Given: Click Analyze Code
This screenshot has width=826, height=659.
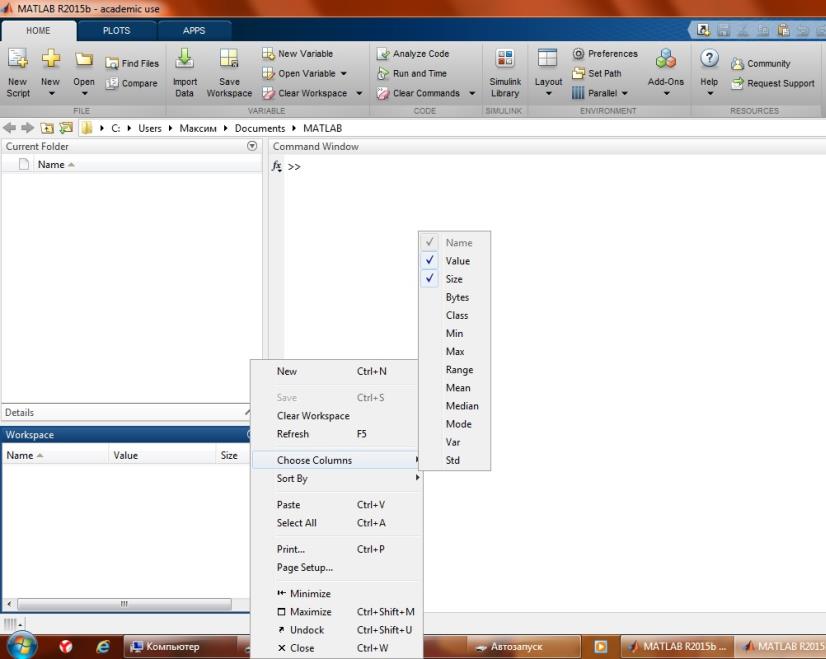Looking at the screenshot, I should (x=413, y=54).
